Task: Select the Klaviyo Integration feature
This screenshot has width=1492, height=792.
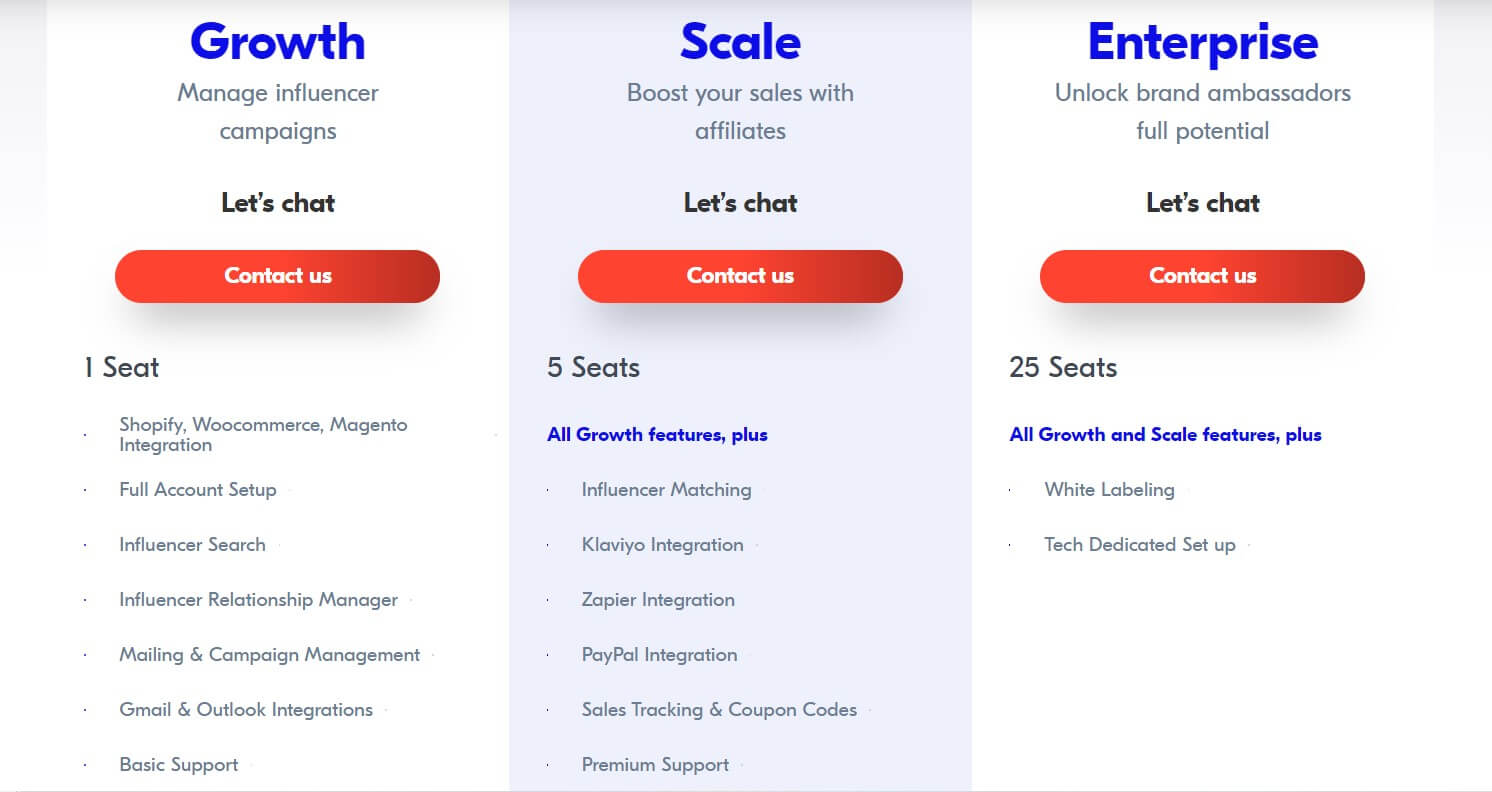Action: [662, 545]
